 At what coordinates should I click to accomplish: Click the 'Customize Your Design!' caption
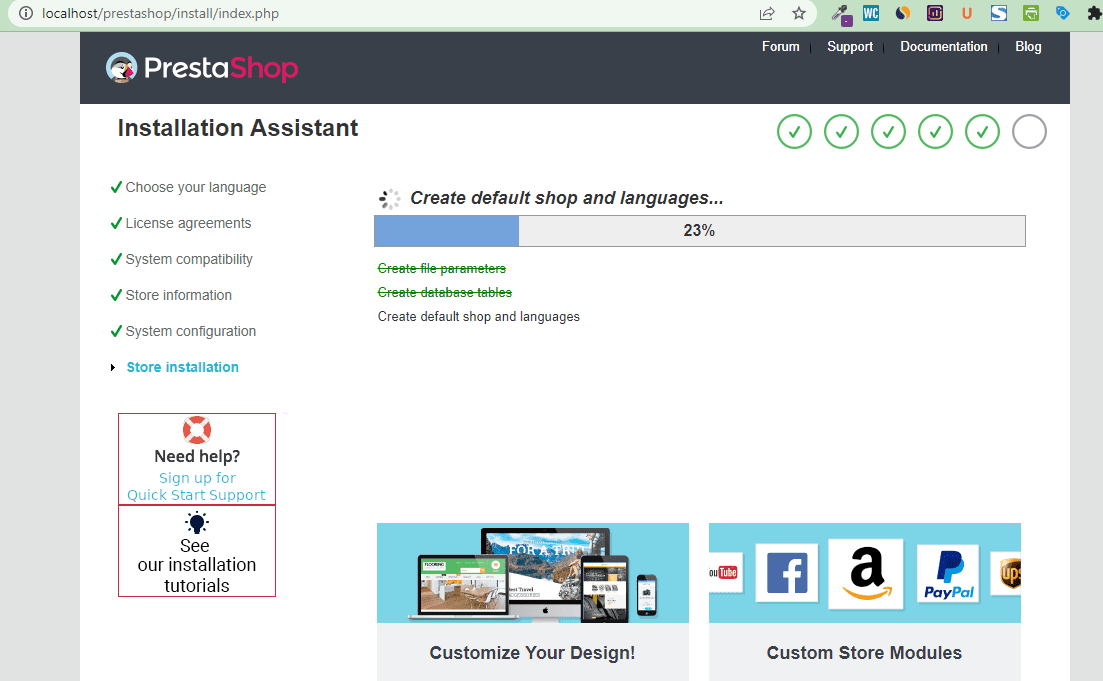click(533, 653)
